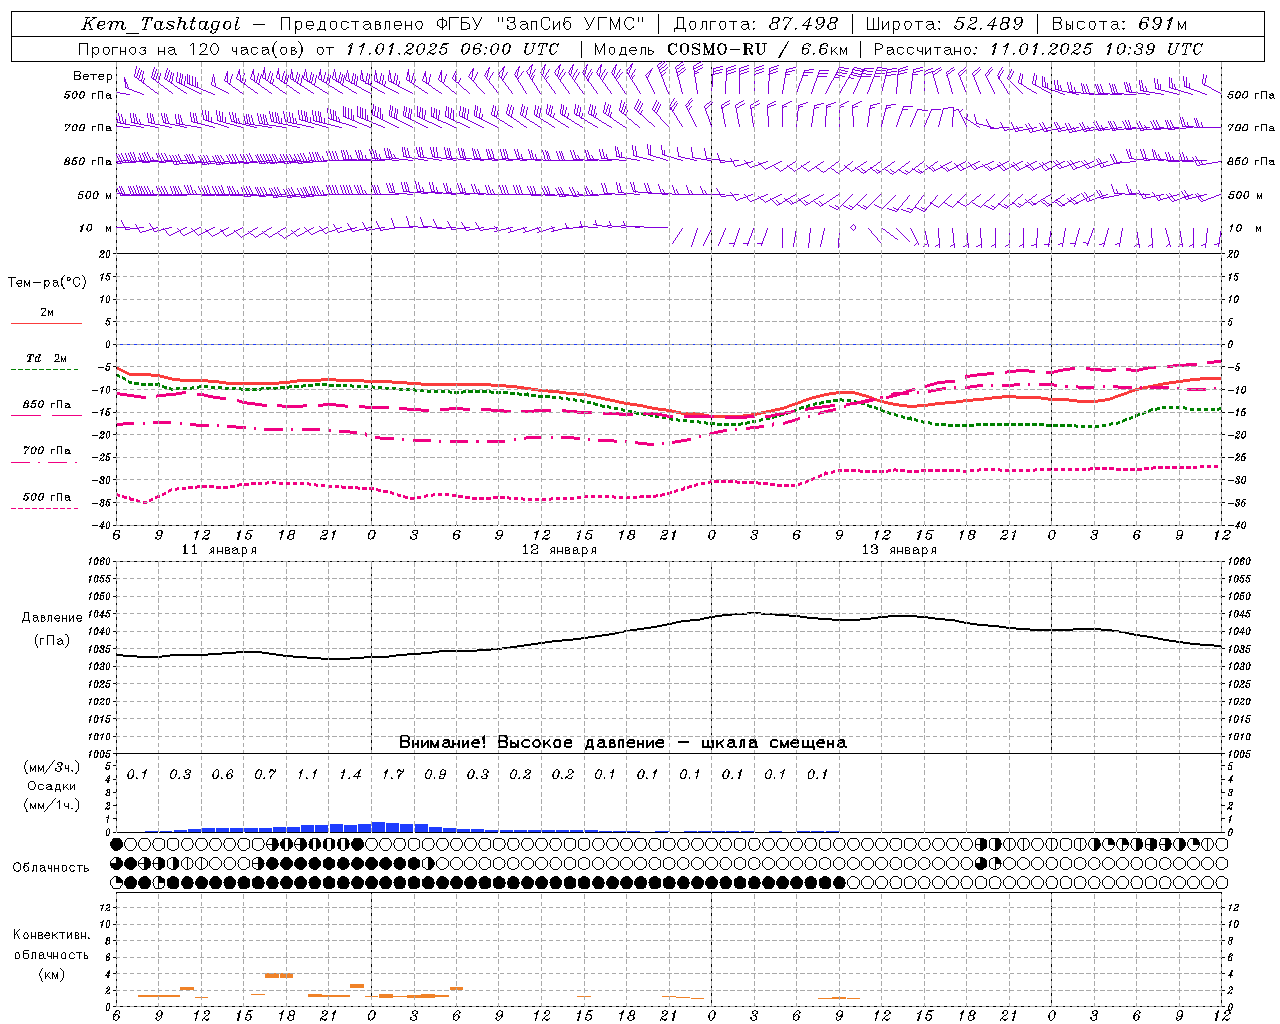This screenshot has width=1280, height=1024.
Task: Click the Kem_Tashtagol station title
Action: pos(160,24)
